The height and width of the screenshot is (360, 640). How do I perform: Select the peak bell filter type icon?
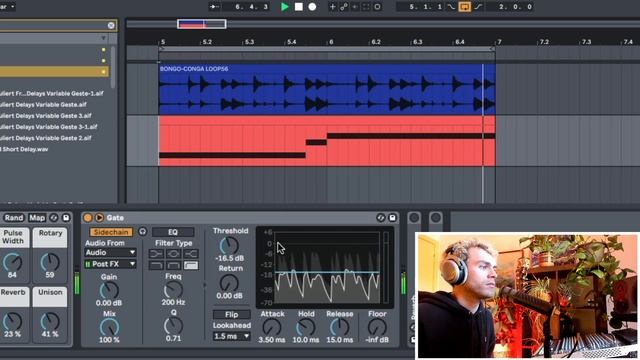(x=173, y=253)
